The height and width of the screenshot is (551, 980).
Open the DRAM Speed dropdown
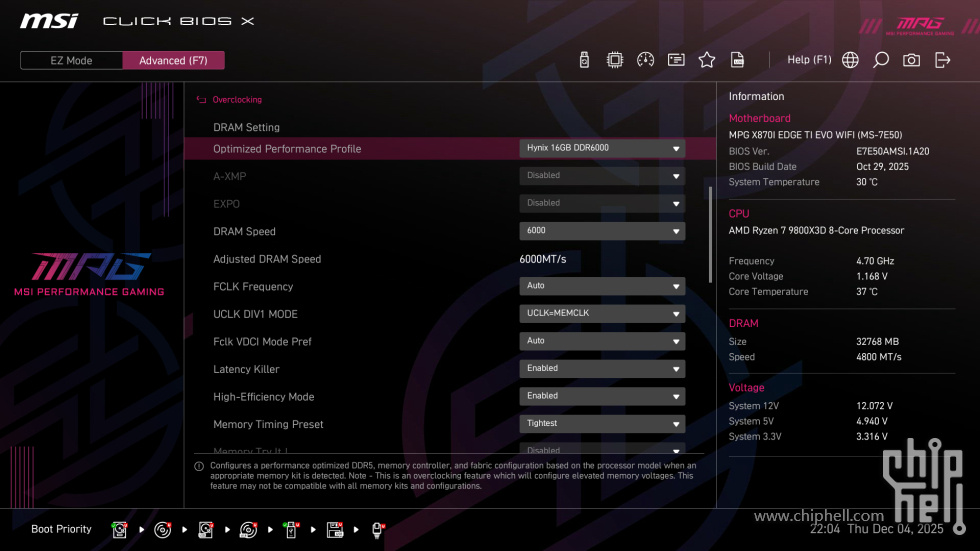point(602,231)
